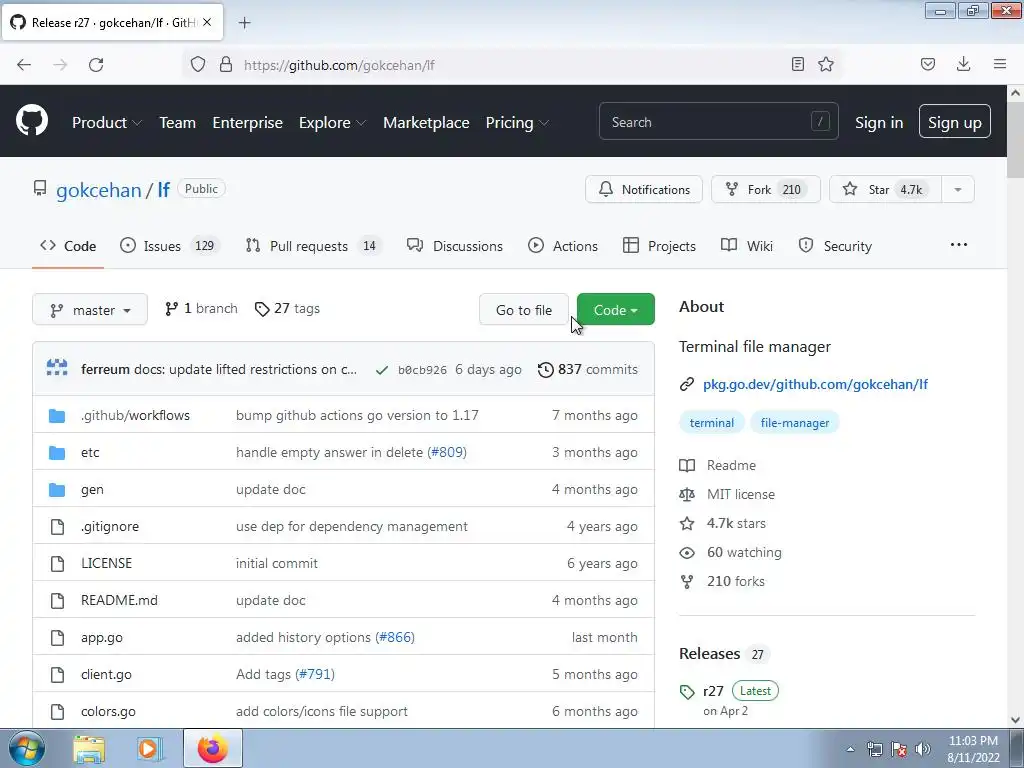
Task: Open the Windows Start button
Action: (x=27, y=748)
